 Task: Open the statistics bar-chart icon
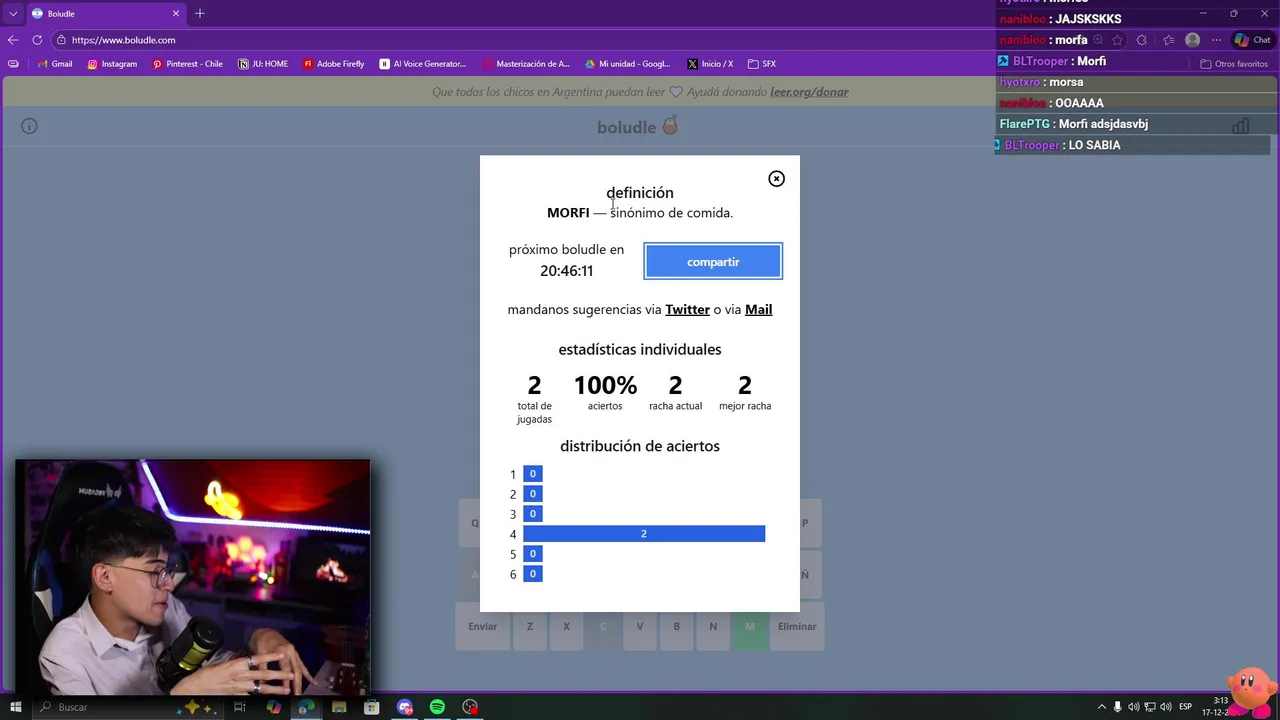pos(1240,126)
